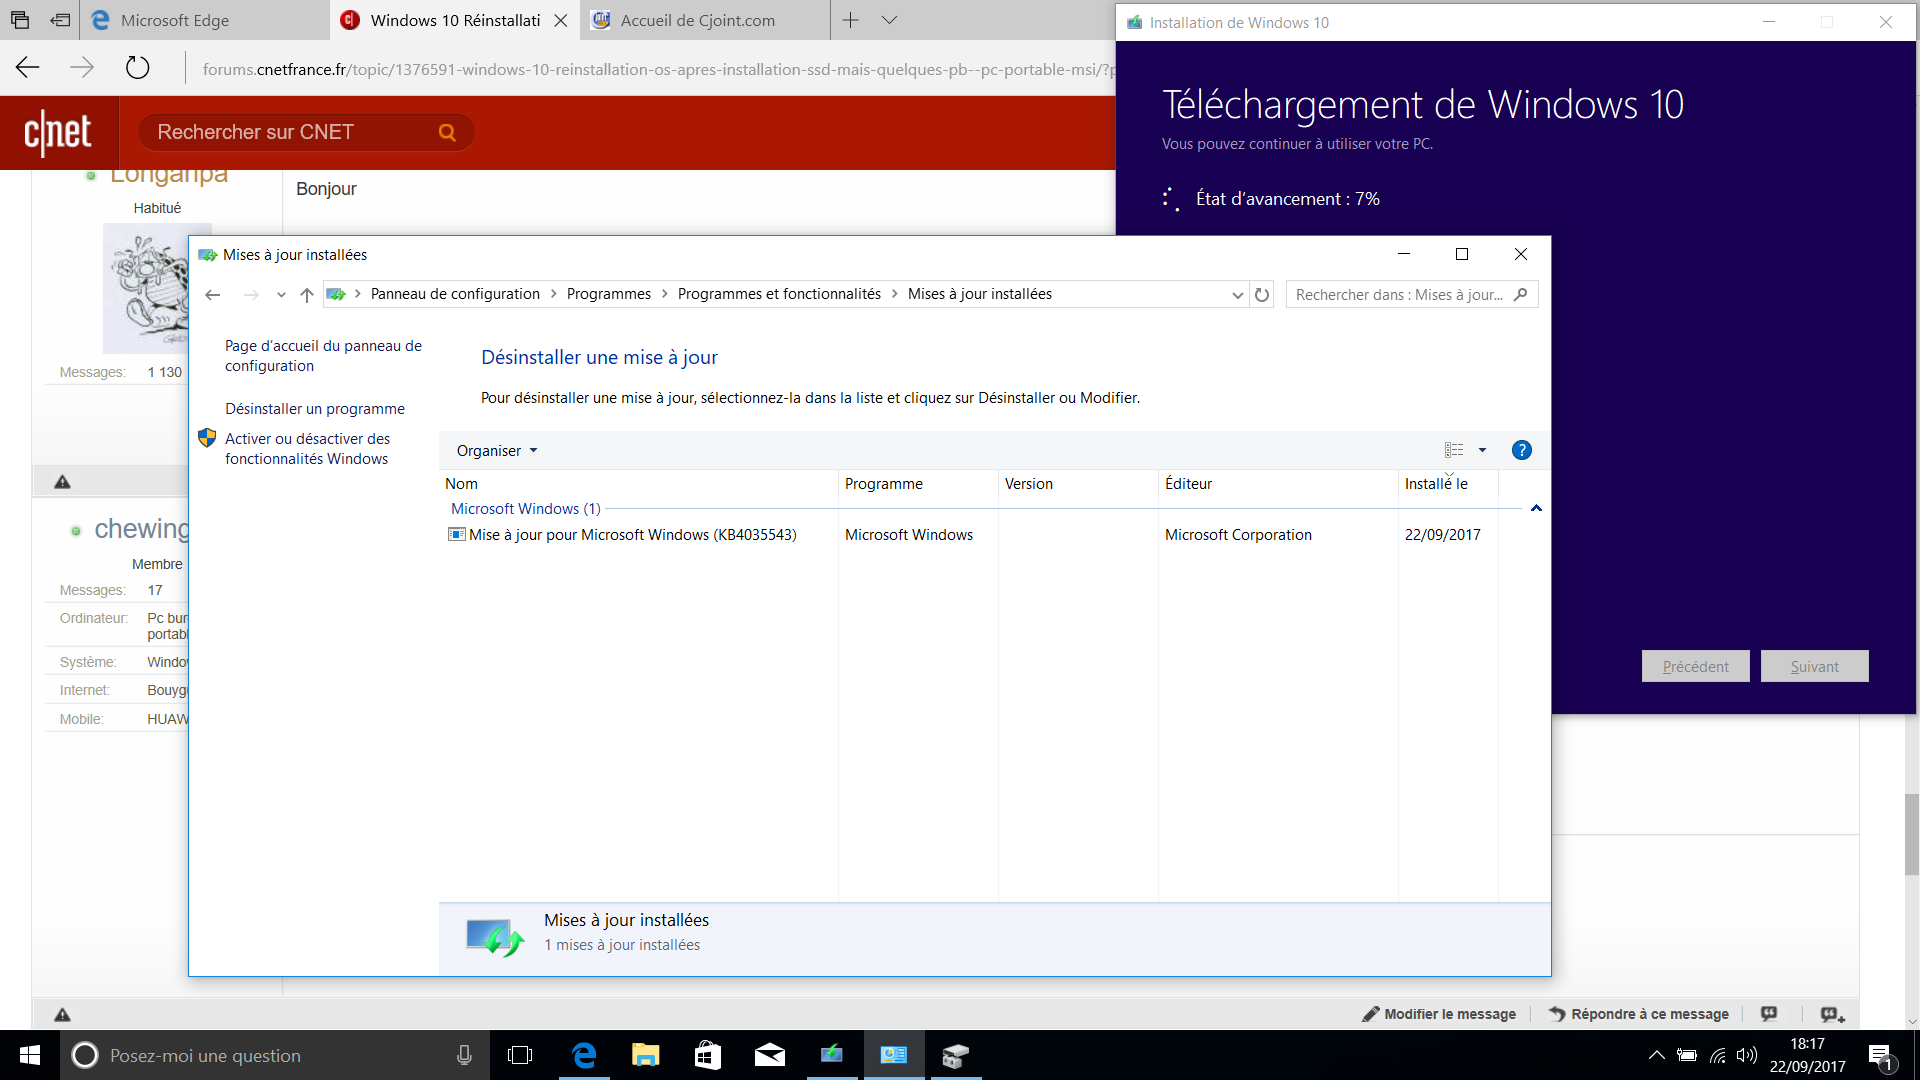Change view layout icon

(x=1454, y=450)
